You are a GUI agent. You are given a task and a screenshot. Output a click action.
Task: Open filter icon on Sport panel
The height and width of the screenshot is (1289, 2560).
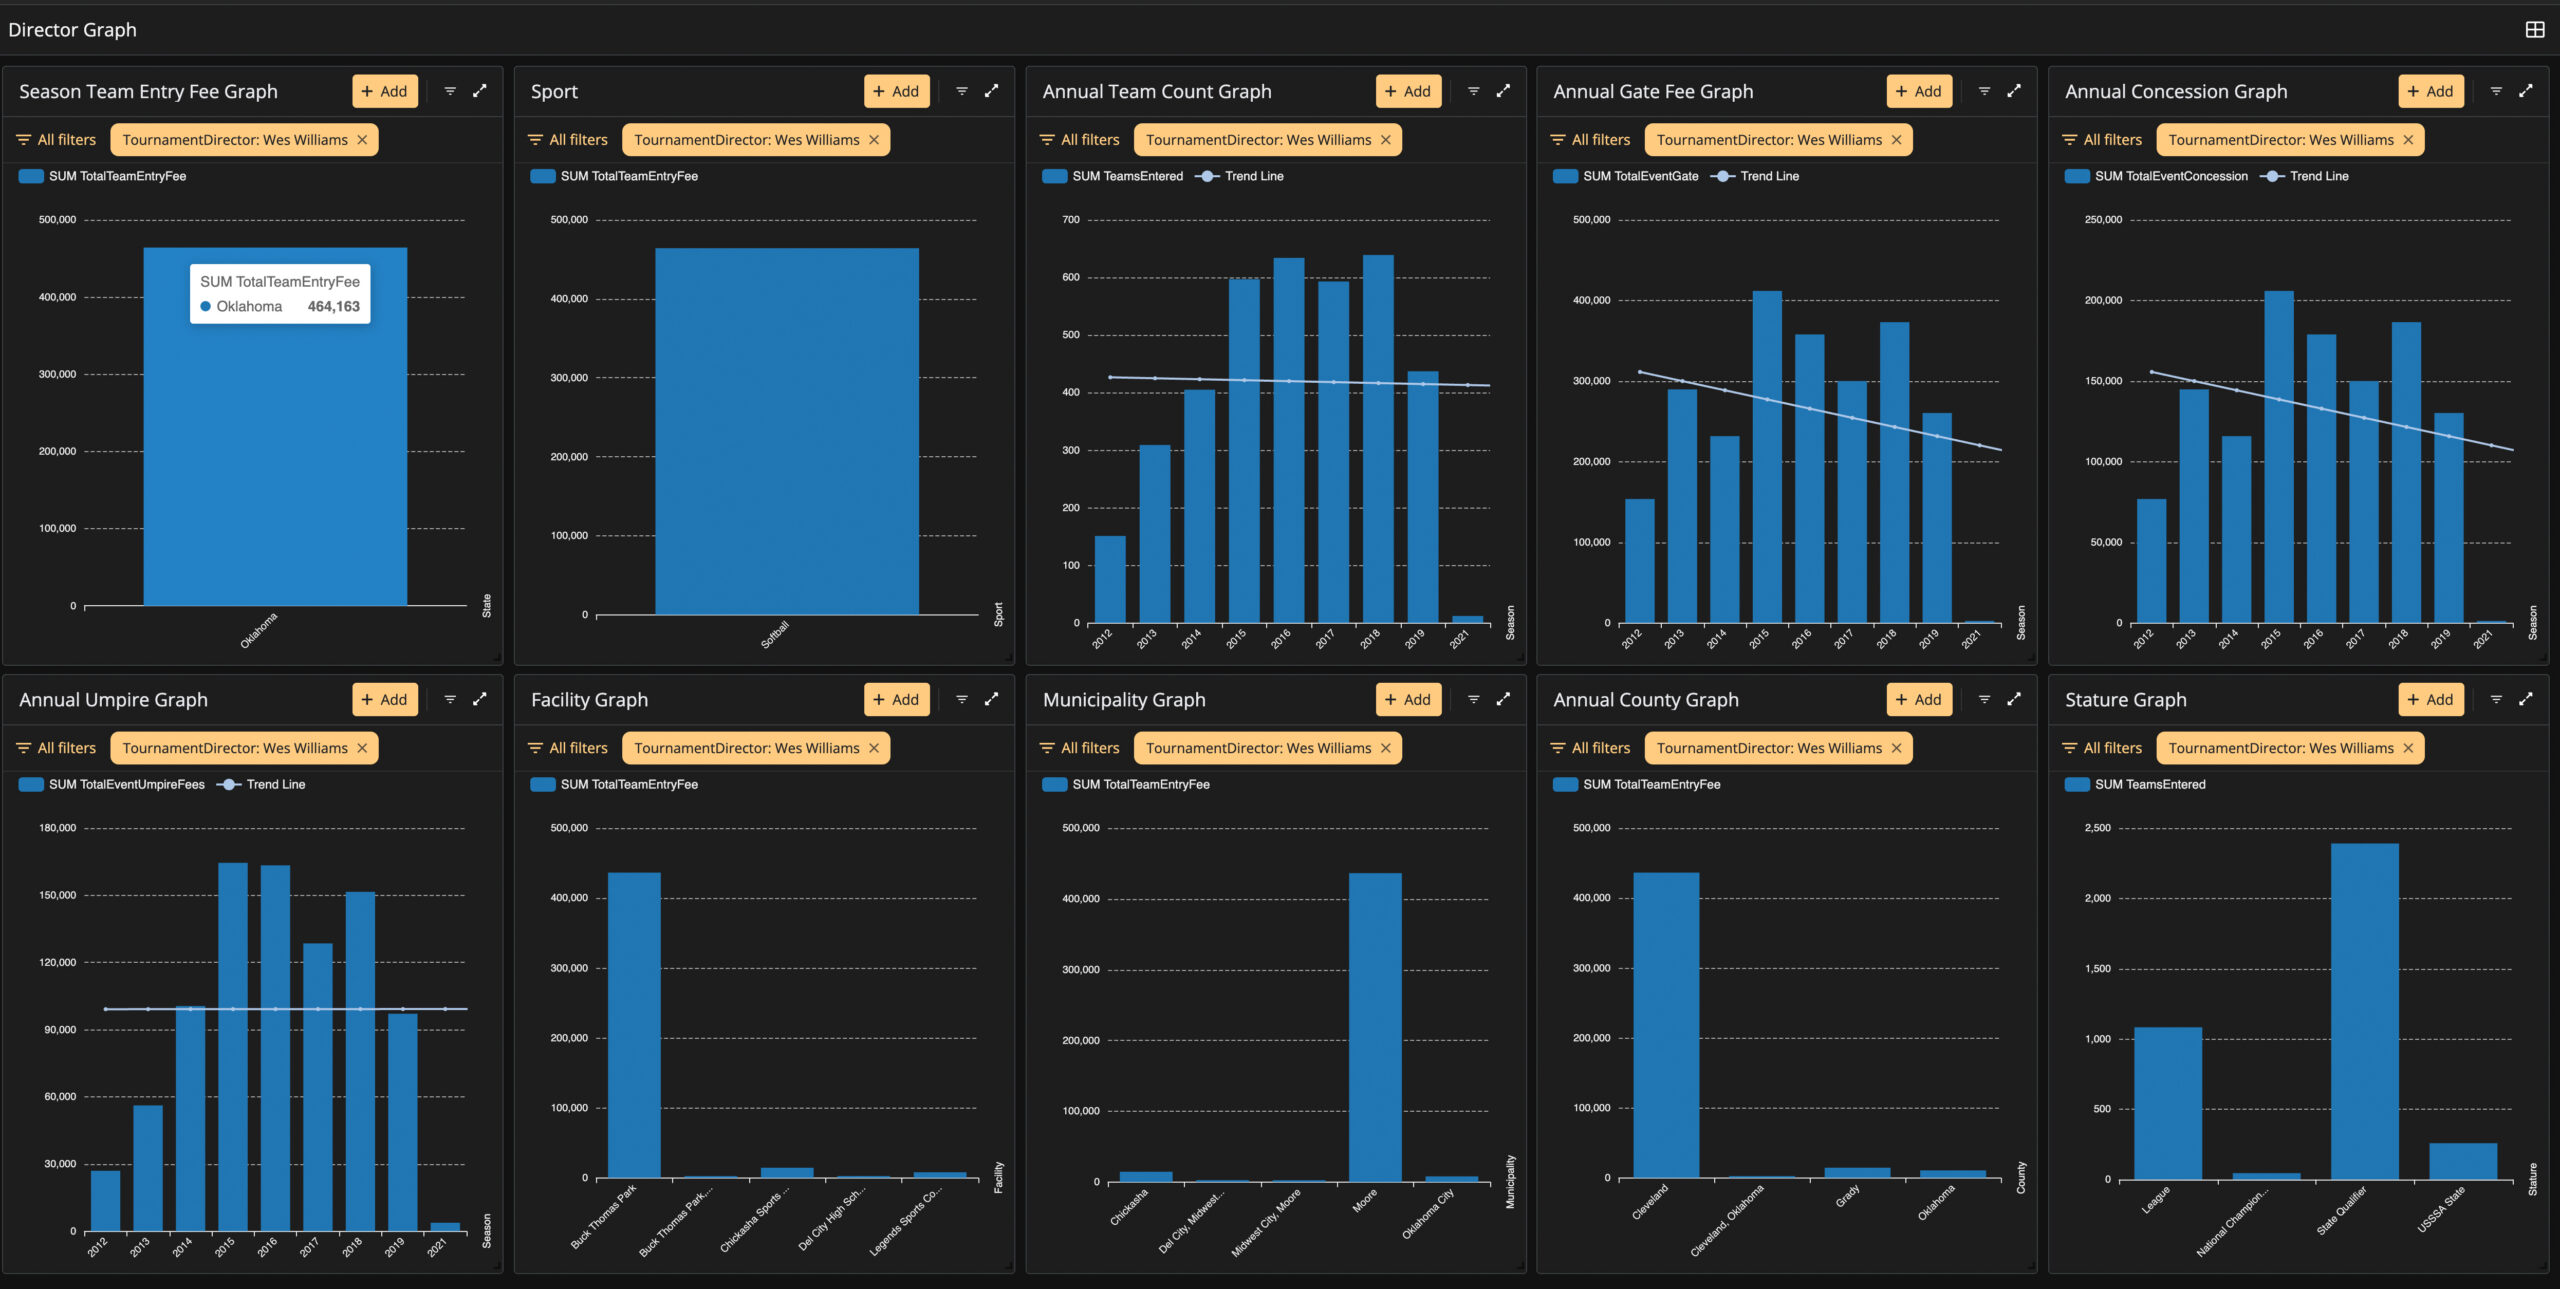point(962,91)
